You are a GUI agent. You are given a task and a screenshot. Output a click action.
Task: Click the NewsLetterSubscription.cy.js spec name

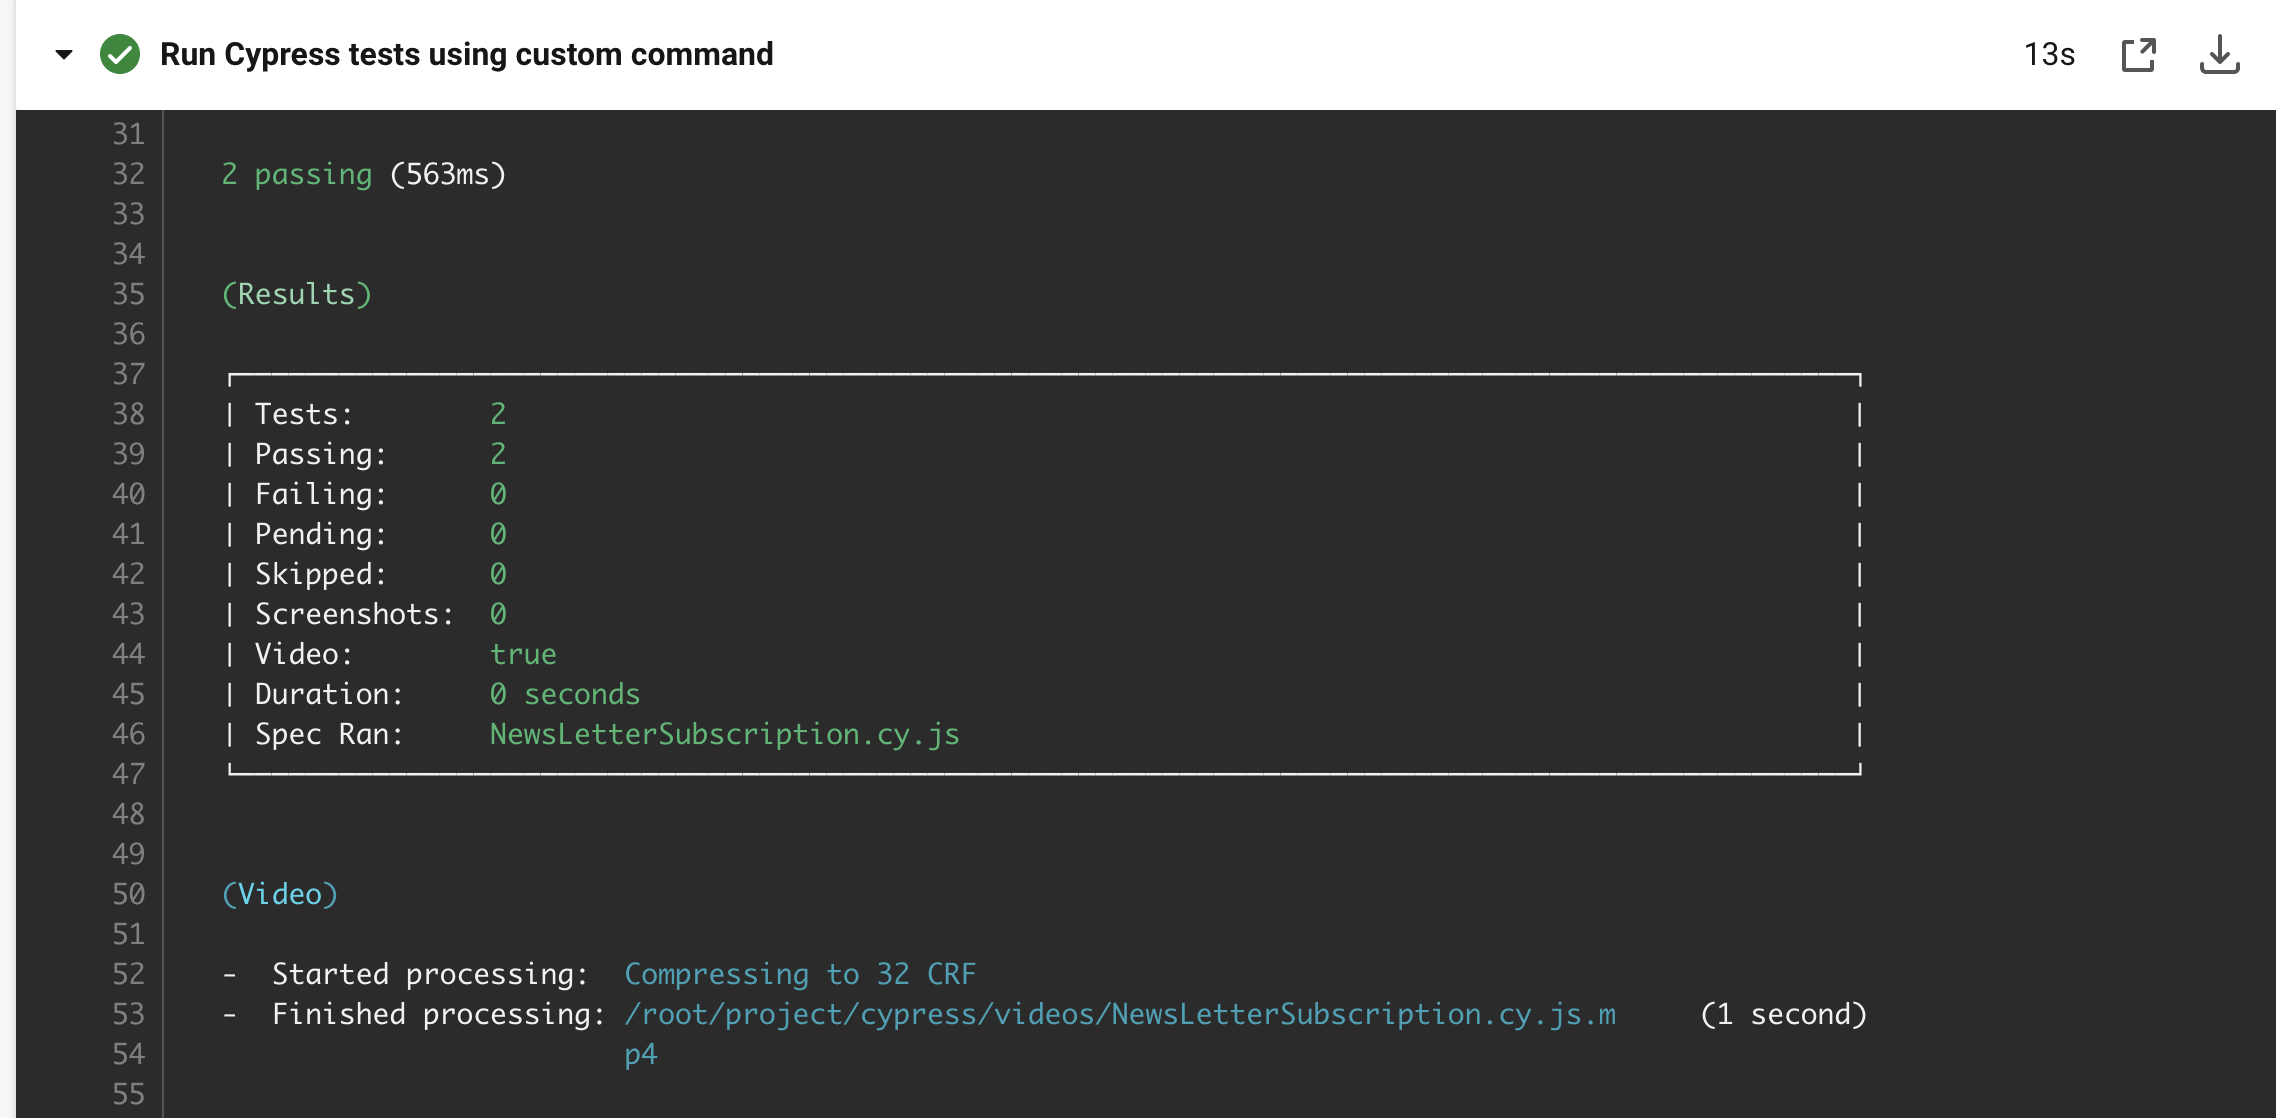click(x=724, y=734)
